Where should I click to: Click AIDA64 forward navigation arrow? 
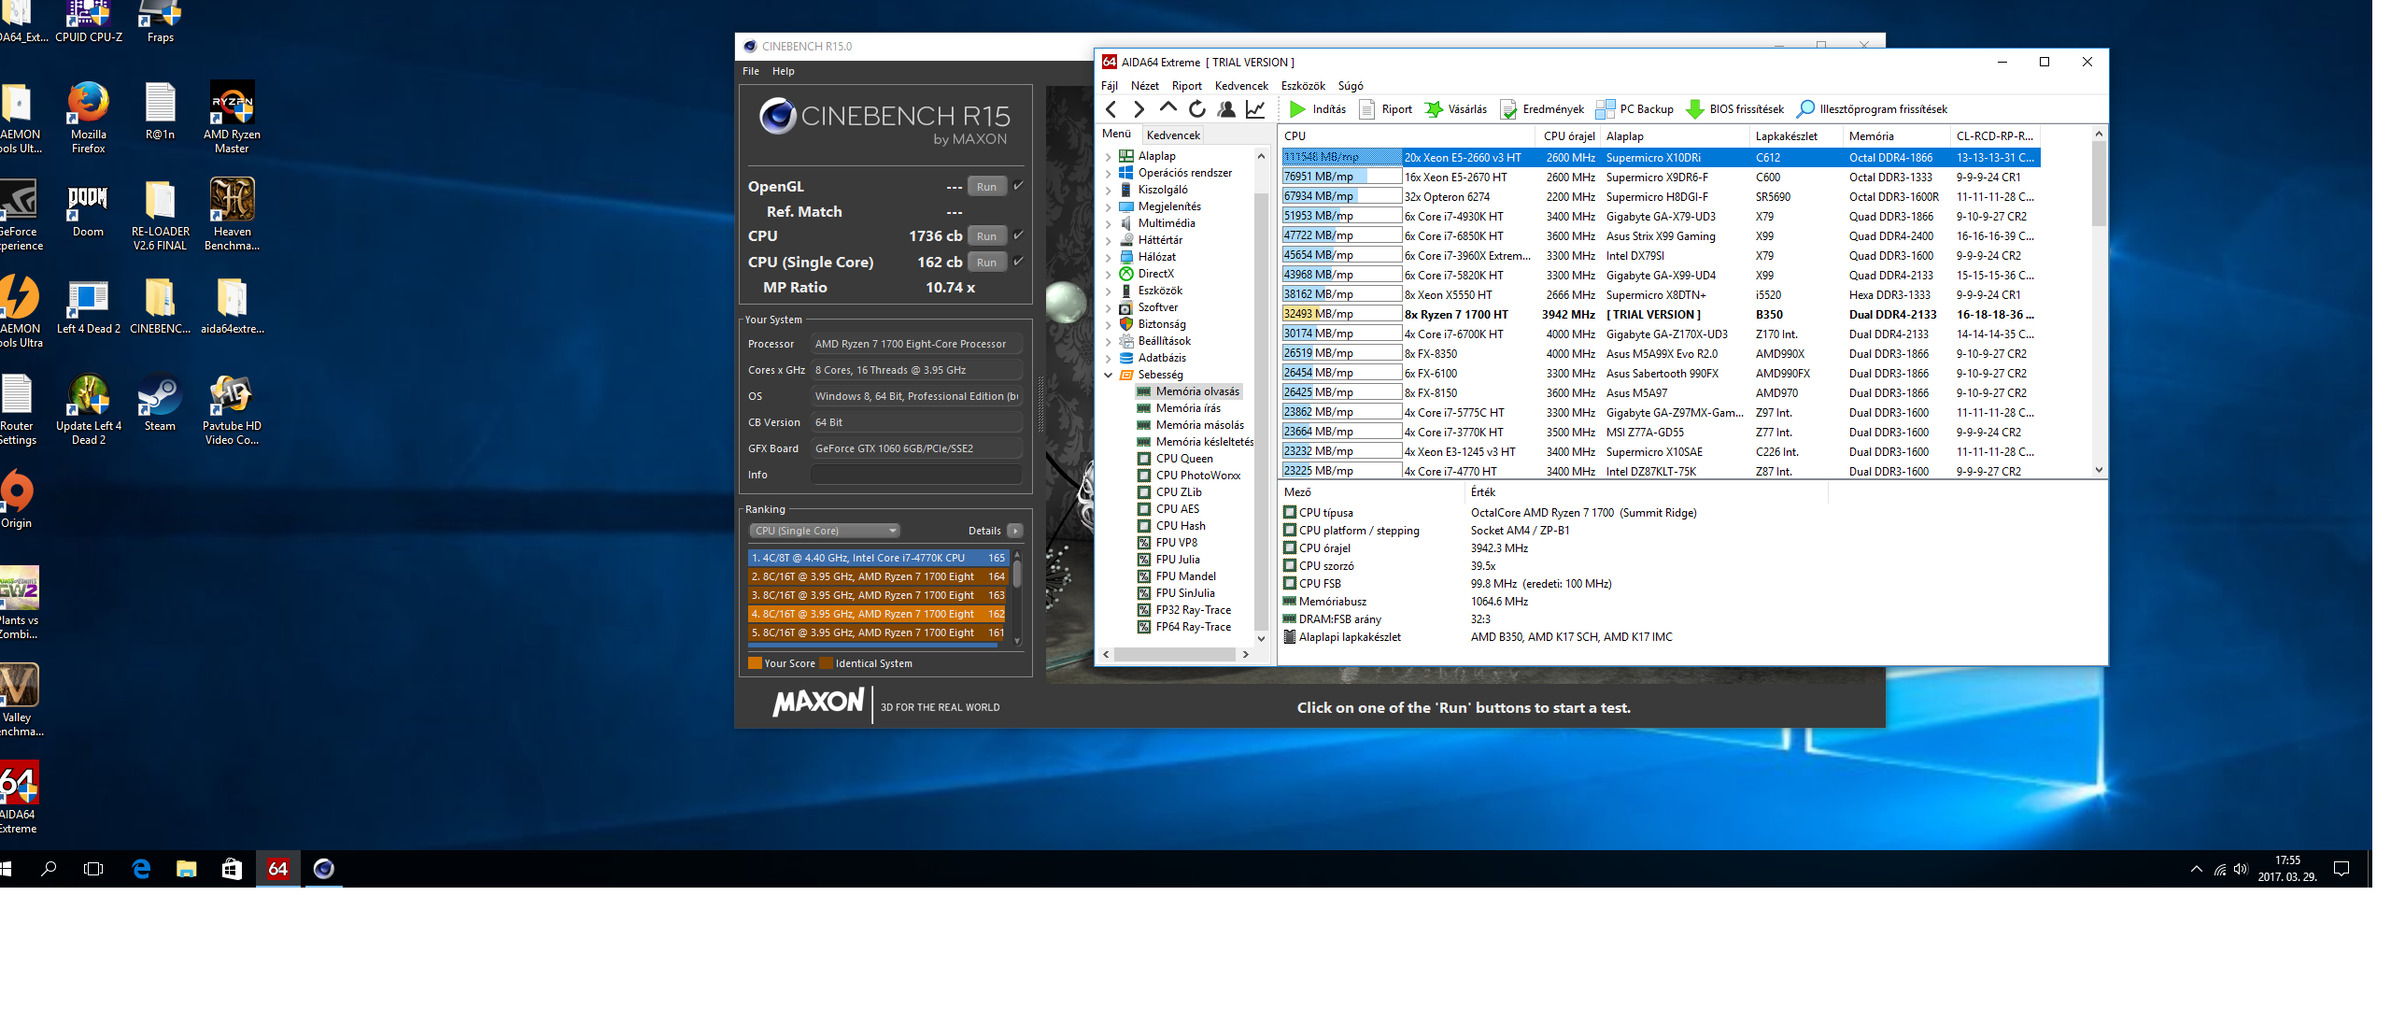coord(1138,109)
